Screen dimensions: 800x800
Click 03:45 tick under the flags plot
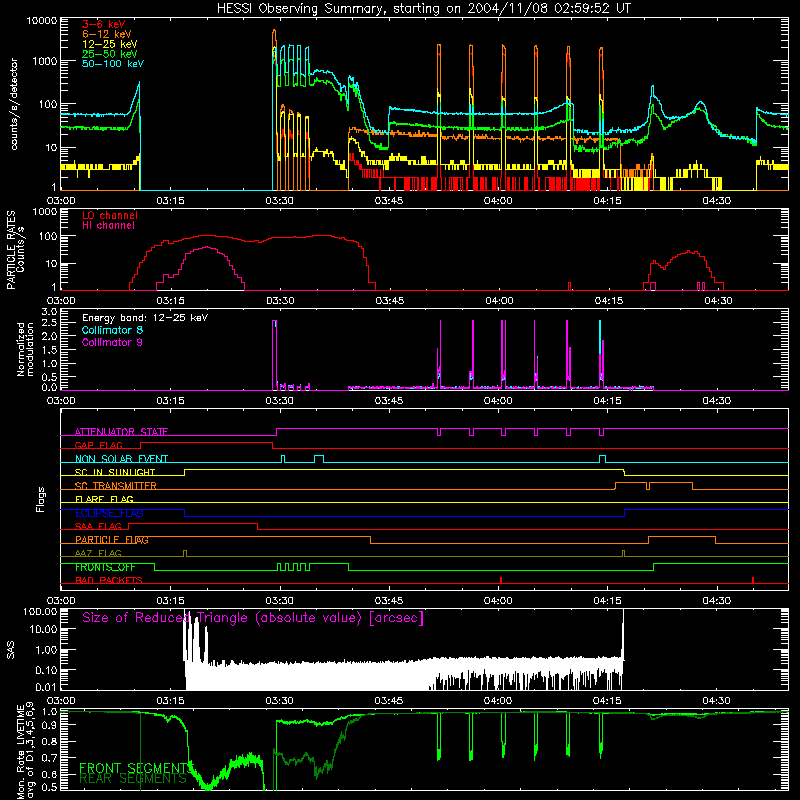point(389,601)
